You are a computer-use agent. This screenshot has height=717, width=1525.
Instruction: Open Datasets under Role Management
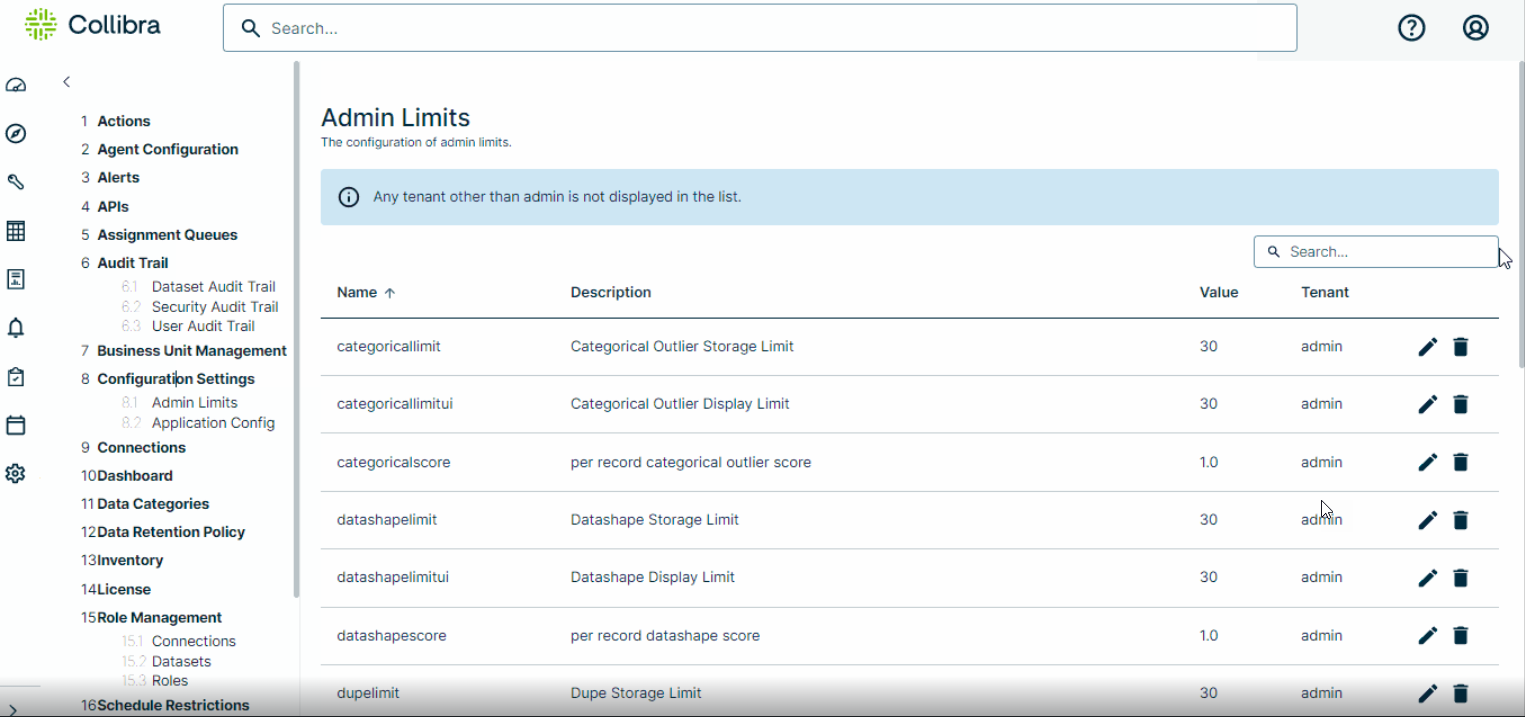pyautogui.click(x=181, y=661)
